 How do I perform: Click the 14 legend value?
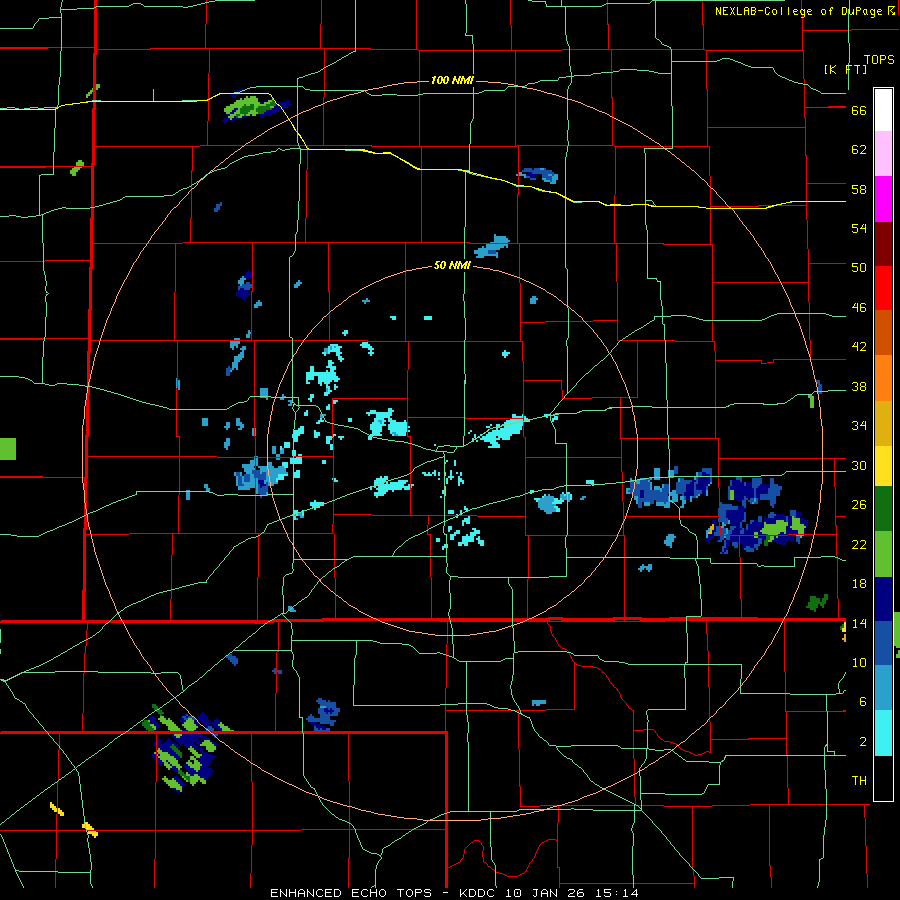click(x=859, y=623)
